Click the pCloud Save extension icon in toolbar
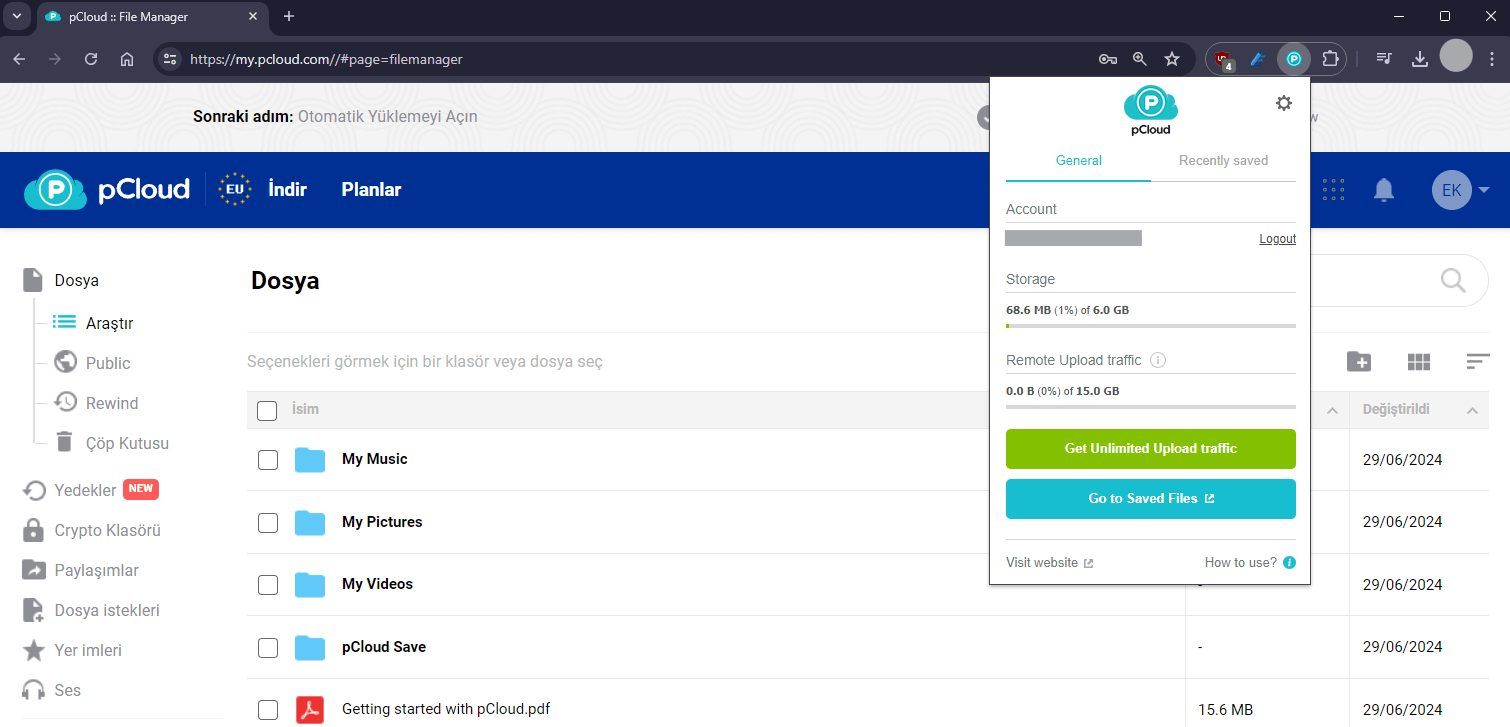The image size is (1510, 727). pos(1294,59)
